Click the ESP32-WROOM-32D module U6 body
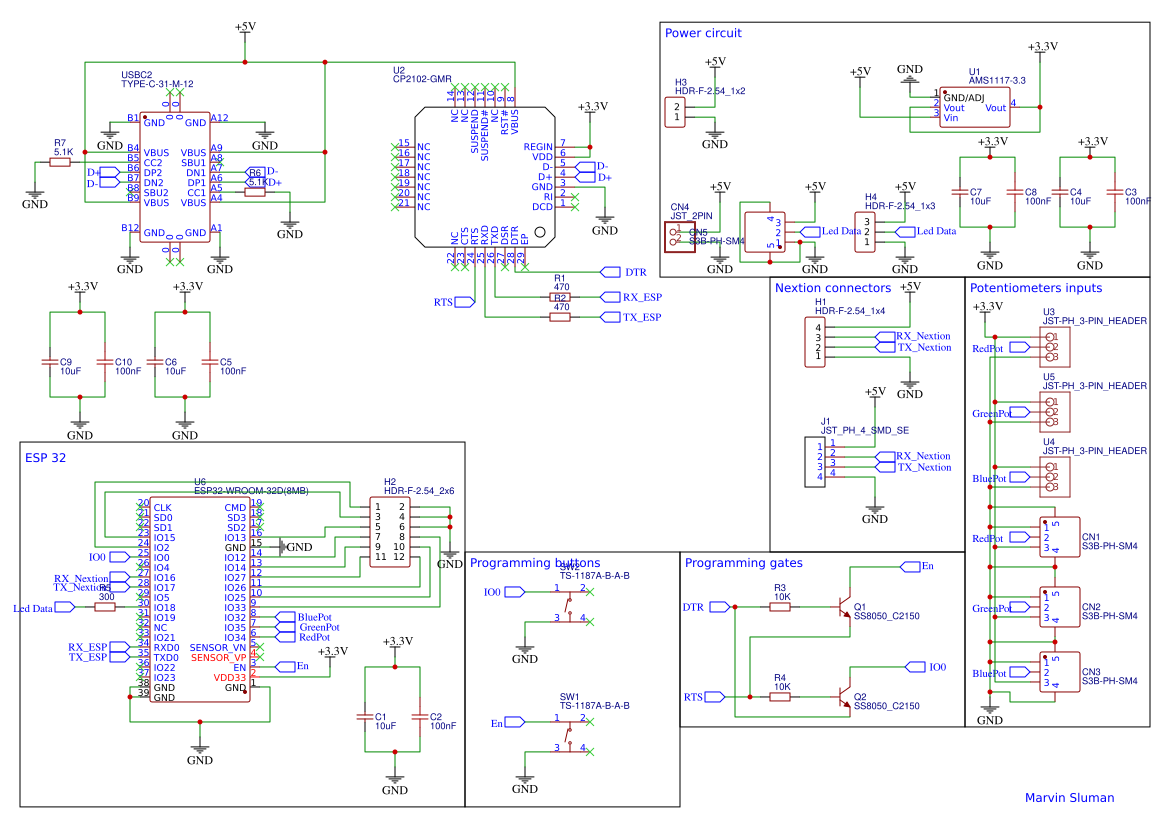 coord(200,600)
